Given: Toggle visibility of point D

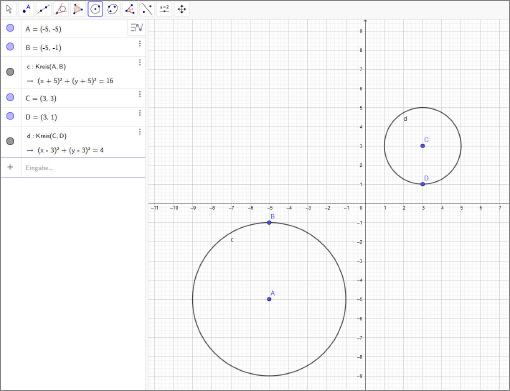Looking at the screenshot, I should (x=10, y=116).
